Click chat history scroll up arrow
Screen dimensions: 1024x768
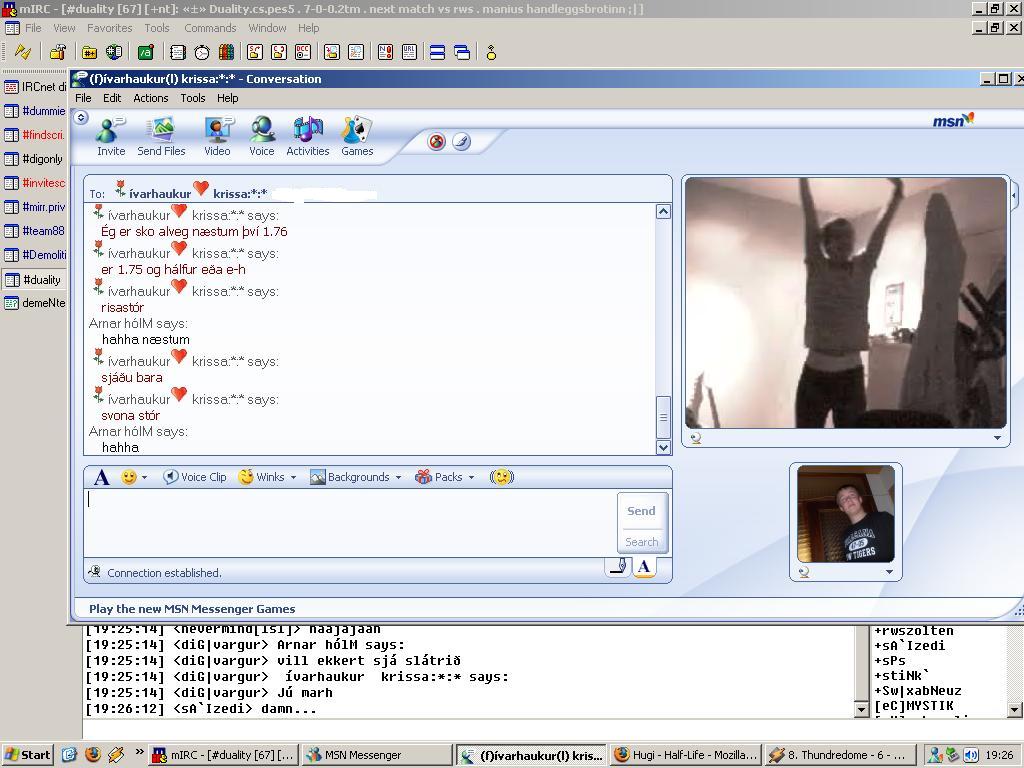tap(663, 211)
